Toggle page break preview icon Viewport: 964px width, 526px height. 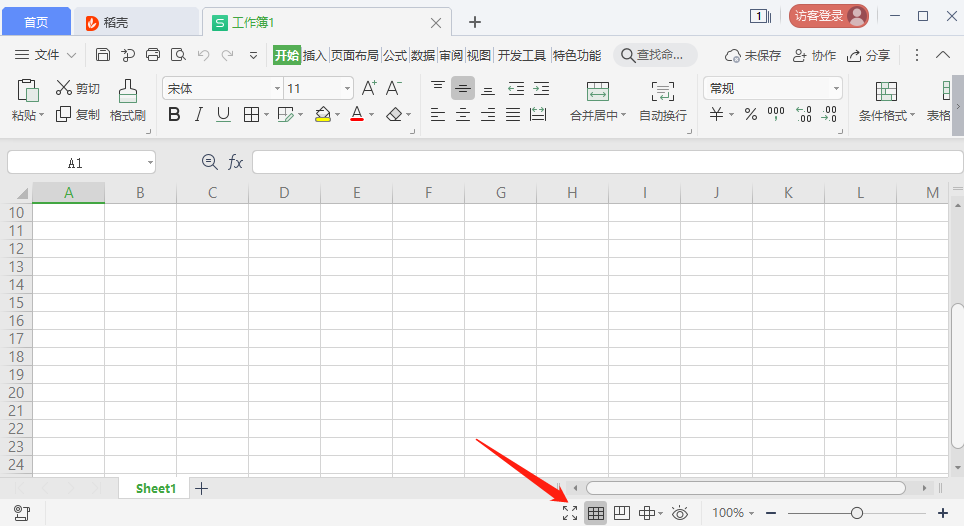622,513
